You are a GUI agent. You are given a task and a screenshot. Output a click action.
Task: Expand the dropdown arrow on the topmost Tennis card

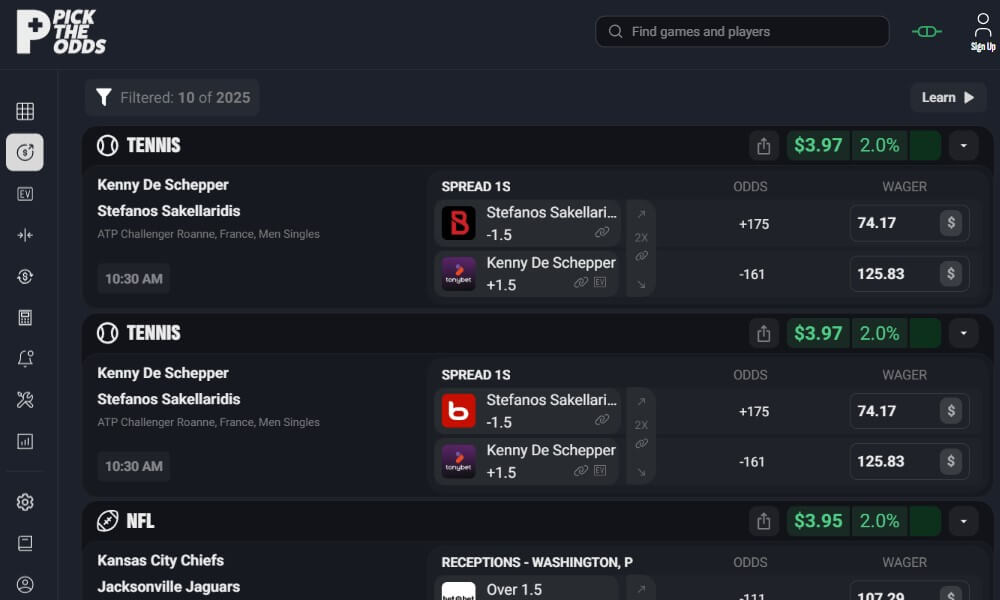click(x=963, y=146)
